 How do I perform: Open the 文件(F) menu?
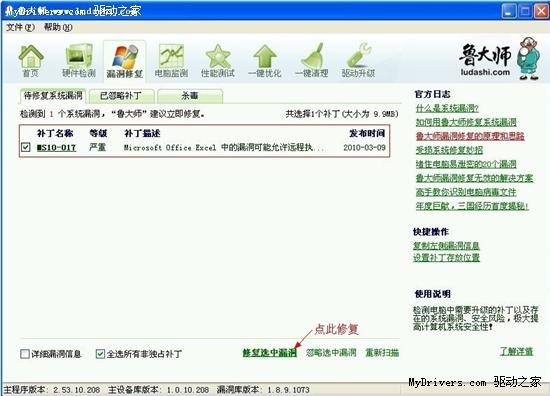click(x=20, y=27)
